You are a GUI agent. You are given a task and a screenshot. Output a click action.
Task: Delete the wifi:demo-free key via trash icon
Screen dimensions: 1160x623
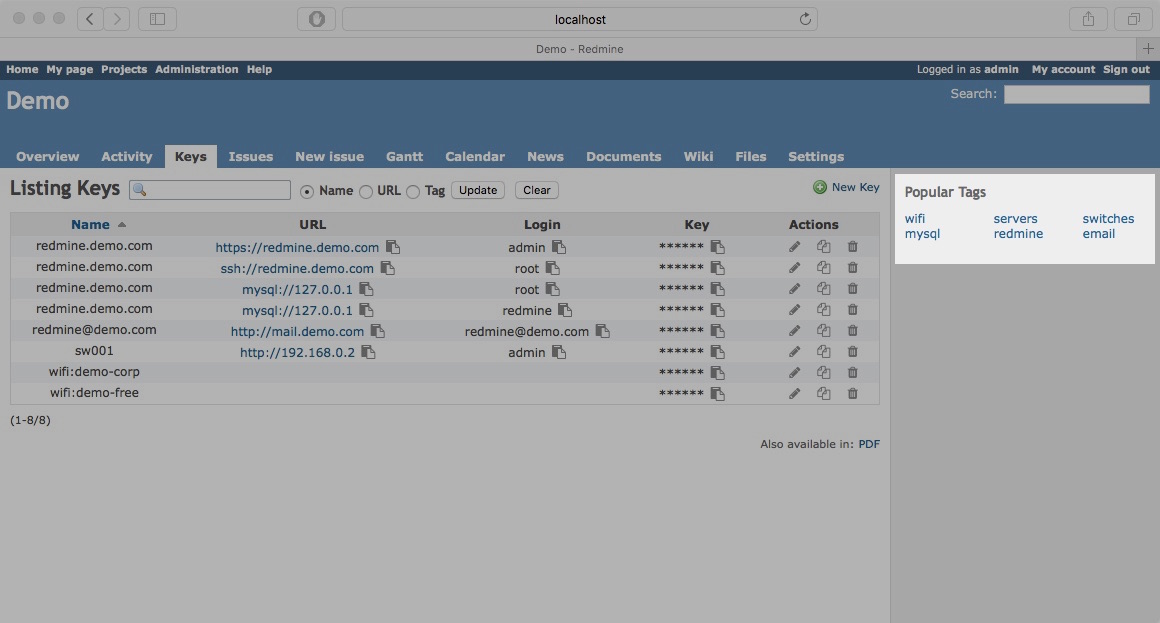(852, 394)
